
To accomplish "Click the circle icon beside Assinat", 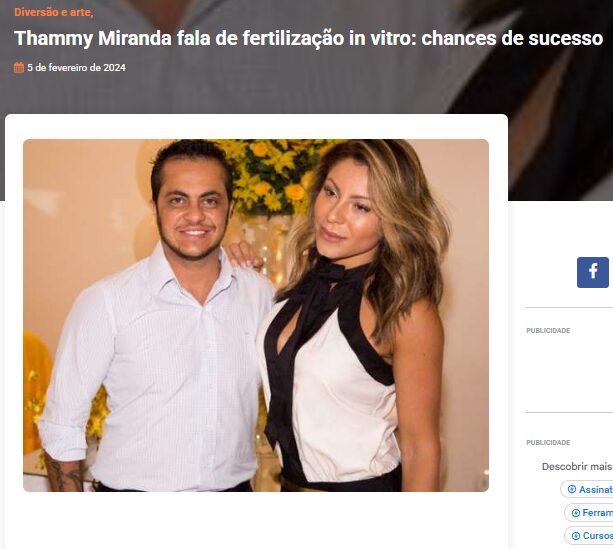I will pyautogui.click(x=572, y=489).
